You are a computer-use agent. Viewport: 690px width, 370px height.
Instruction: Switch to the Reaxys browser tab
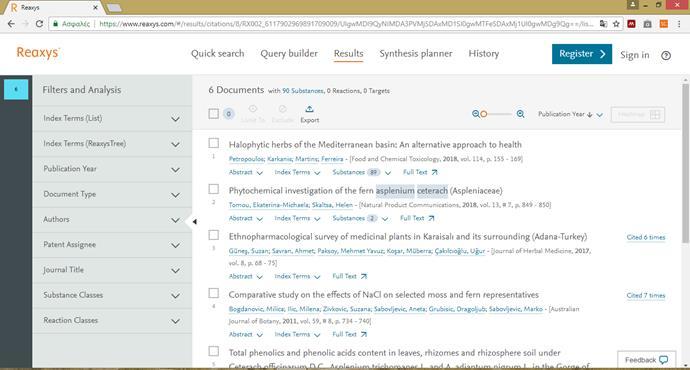(x=53, y=7)
